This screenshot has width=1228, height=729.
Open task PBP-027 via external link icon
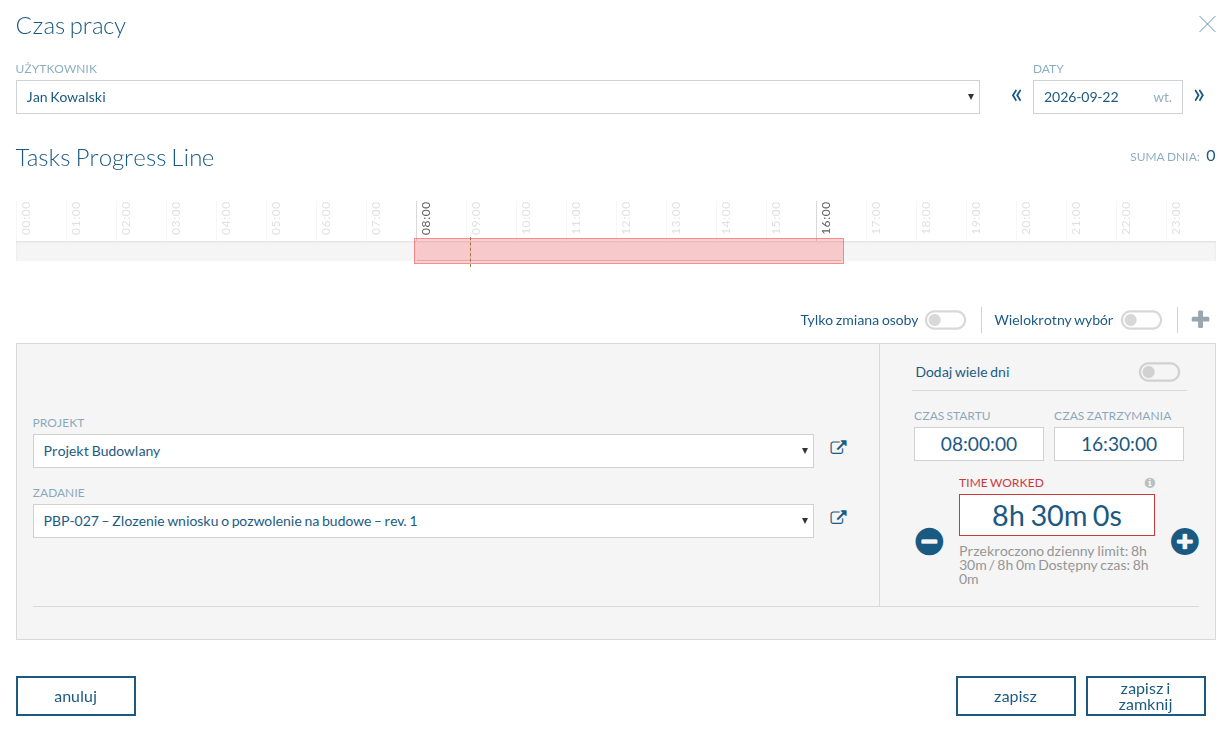click(x=839, y=518)
